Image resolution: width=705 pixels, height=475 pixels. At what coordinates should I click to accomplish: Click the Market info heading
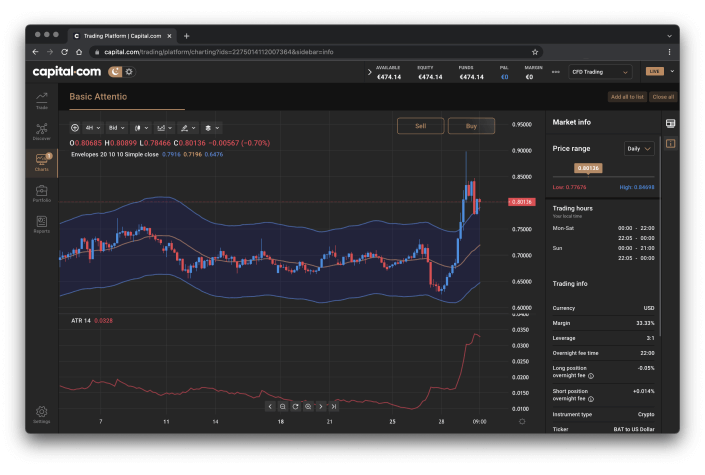(571, 122)
